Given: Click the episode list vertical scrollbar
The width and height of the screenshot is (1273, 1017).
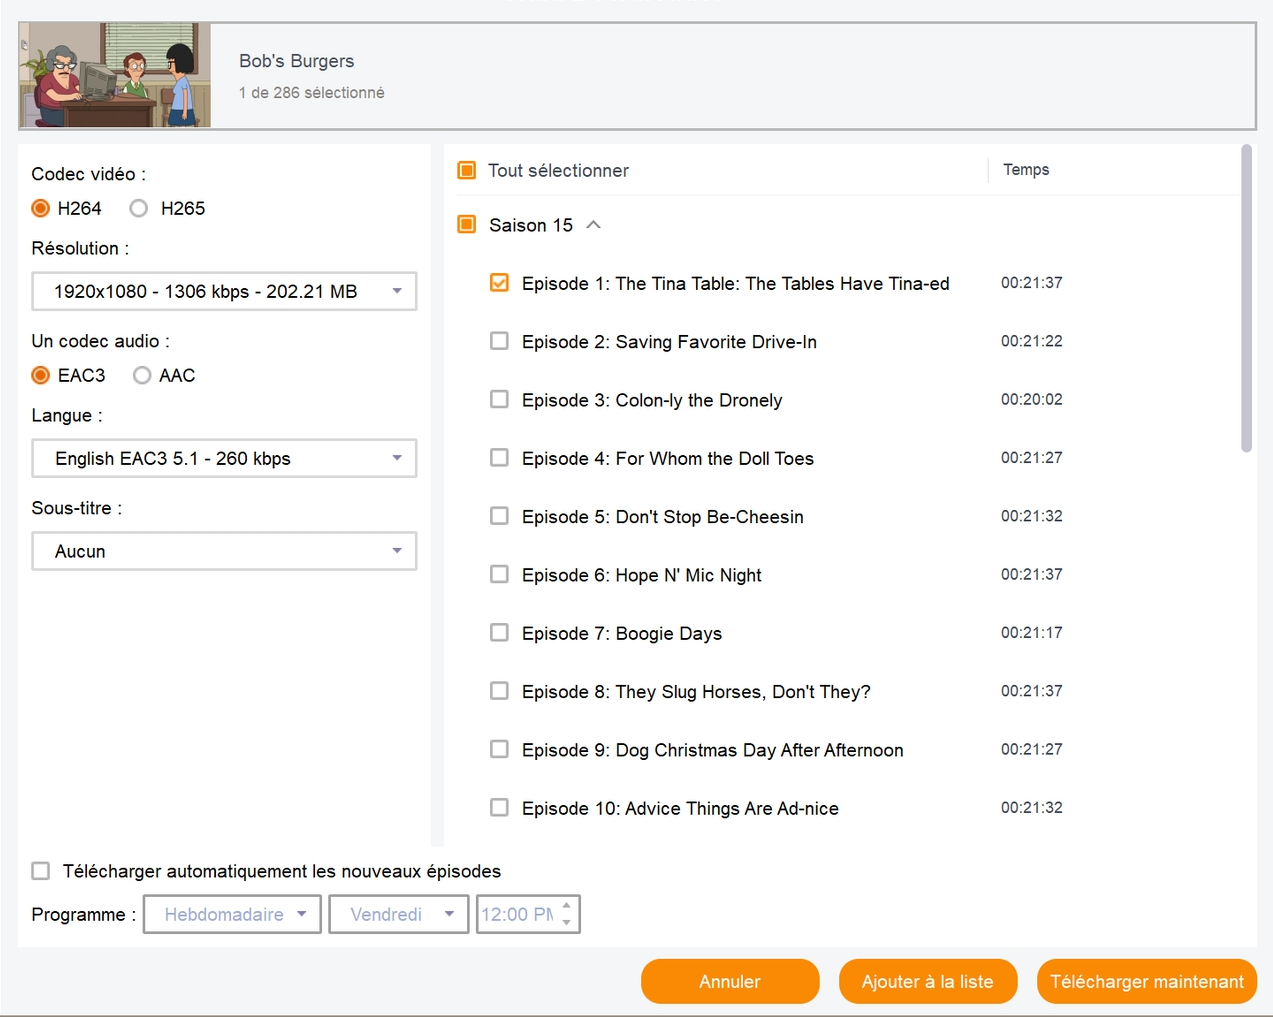Looking at the screenshot, I should (x=1246, y=298).
